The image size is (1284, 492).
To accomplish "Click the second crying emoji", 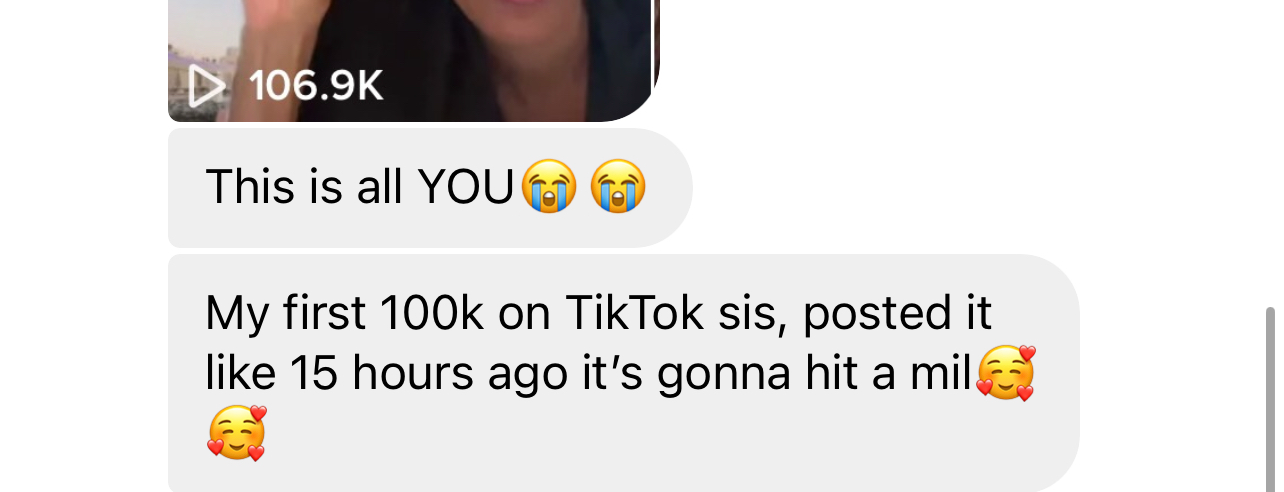I will 618,188.
